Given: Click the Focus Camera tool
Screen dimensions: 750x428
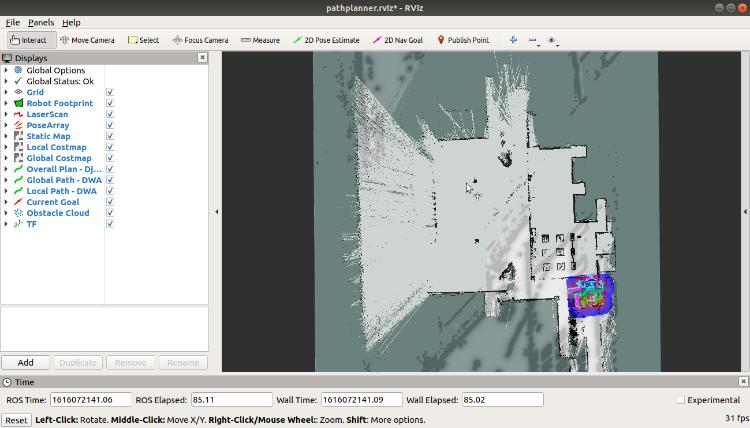Looking at the screenshot, I should pos(200,40).
